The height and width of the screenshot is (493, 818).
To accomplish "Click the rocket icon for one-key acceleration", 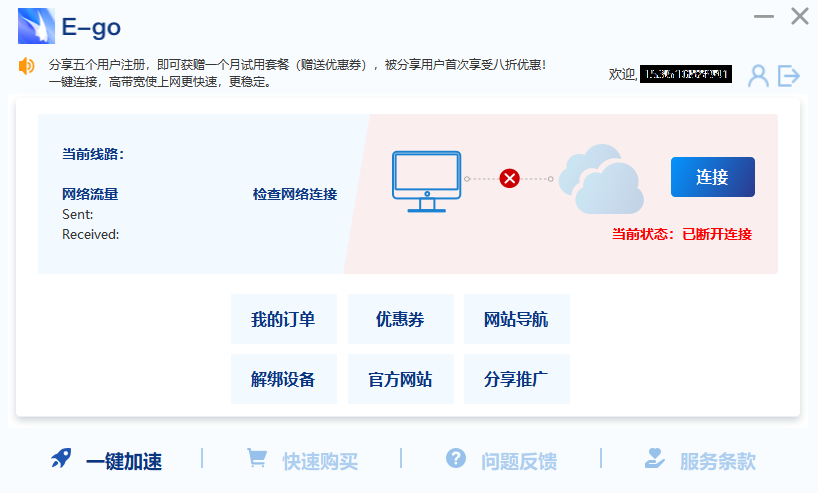I will point(62,459).
